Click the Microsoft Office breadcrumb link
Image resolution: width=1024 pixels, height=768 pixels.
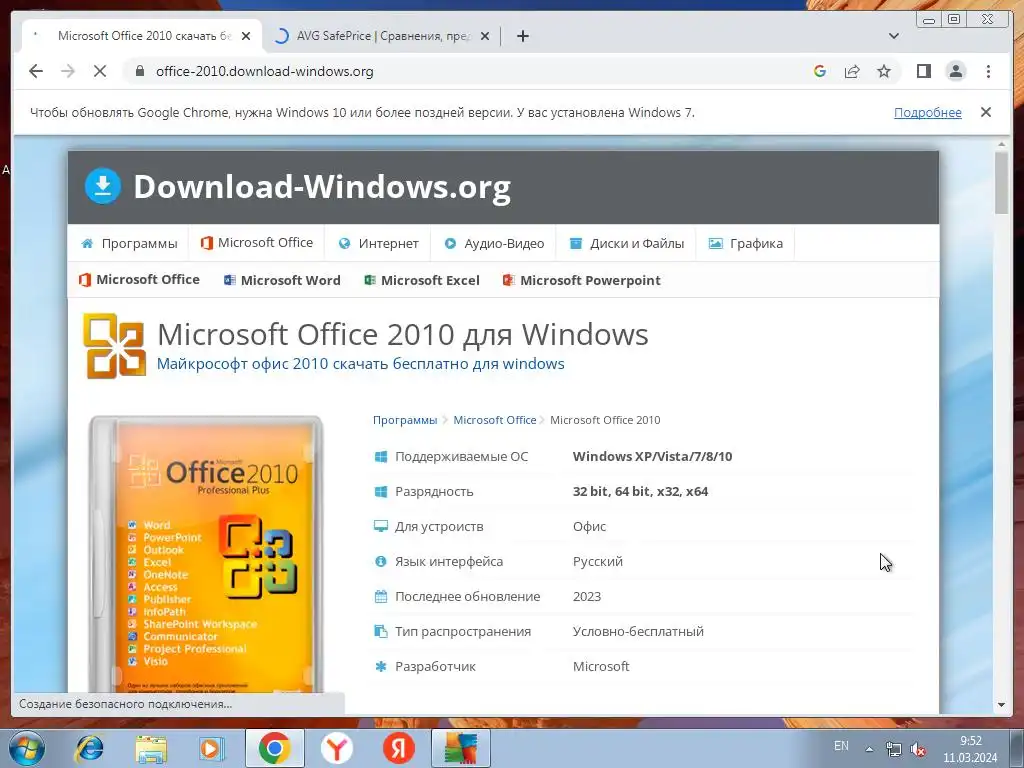point(494,420)
